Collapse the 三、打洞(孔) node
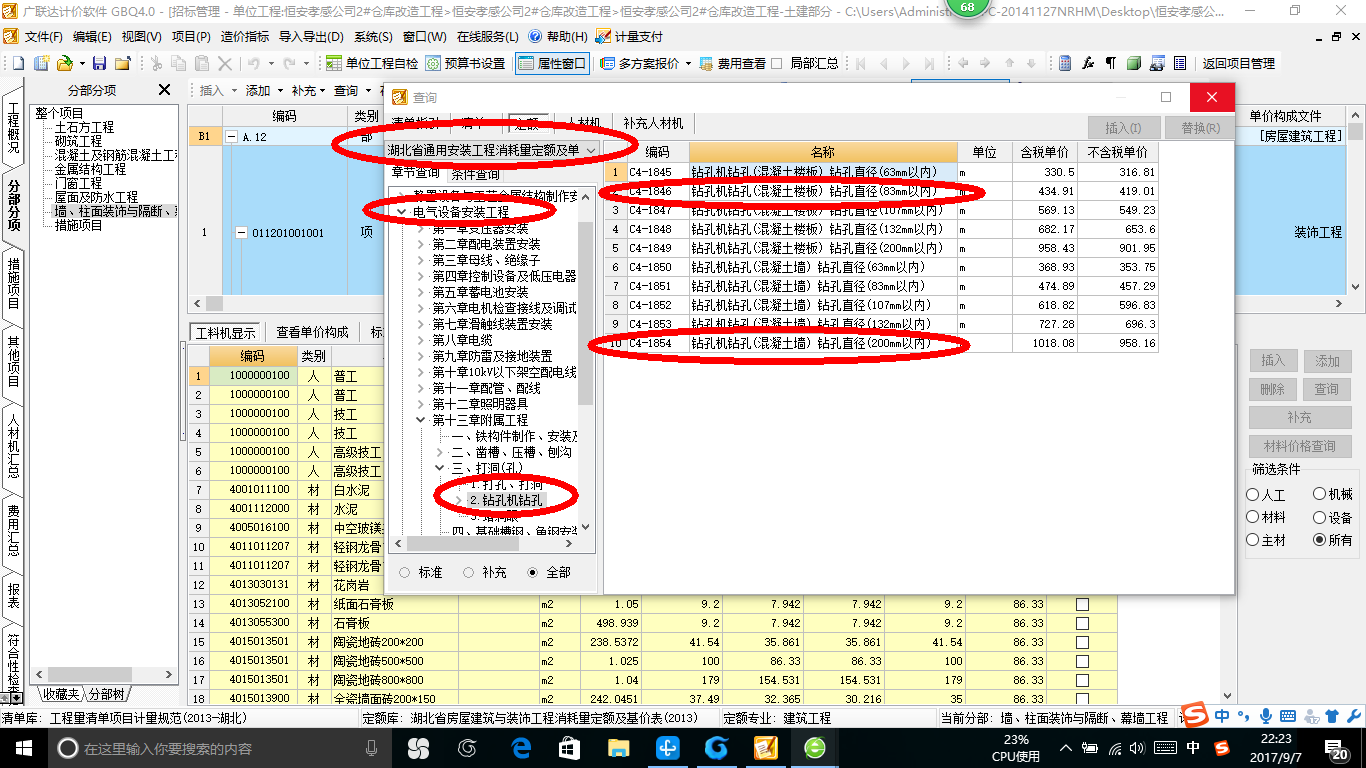1366x768 pixels. pyautogui.click(x=440, y=468)
